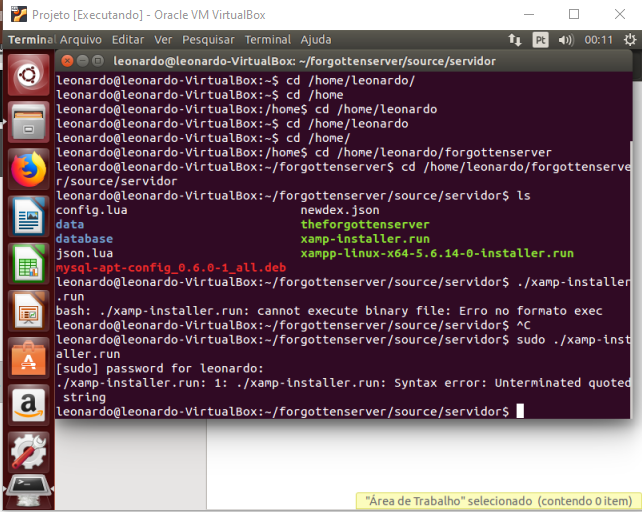Viewport: 642px width, 512px height.
Task: Close the terminal window with red button
Action: tap(67, 61)
